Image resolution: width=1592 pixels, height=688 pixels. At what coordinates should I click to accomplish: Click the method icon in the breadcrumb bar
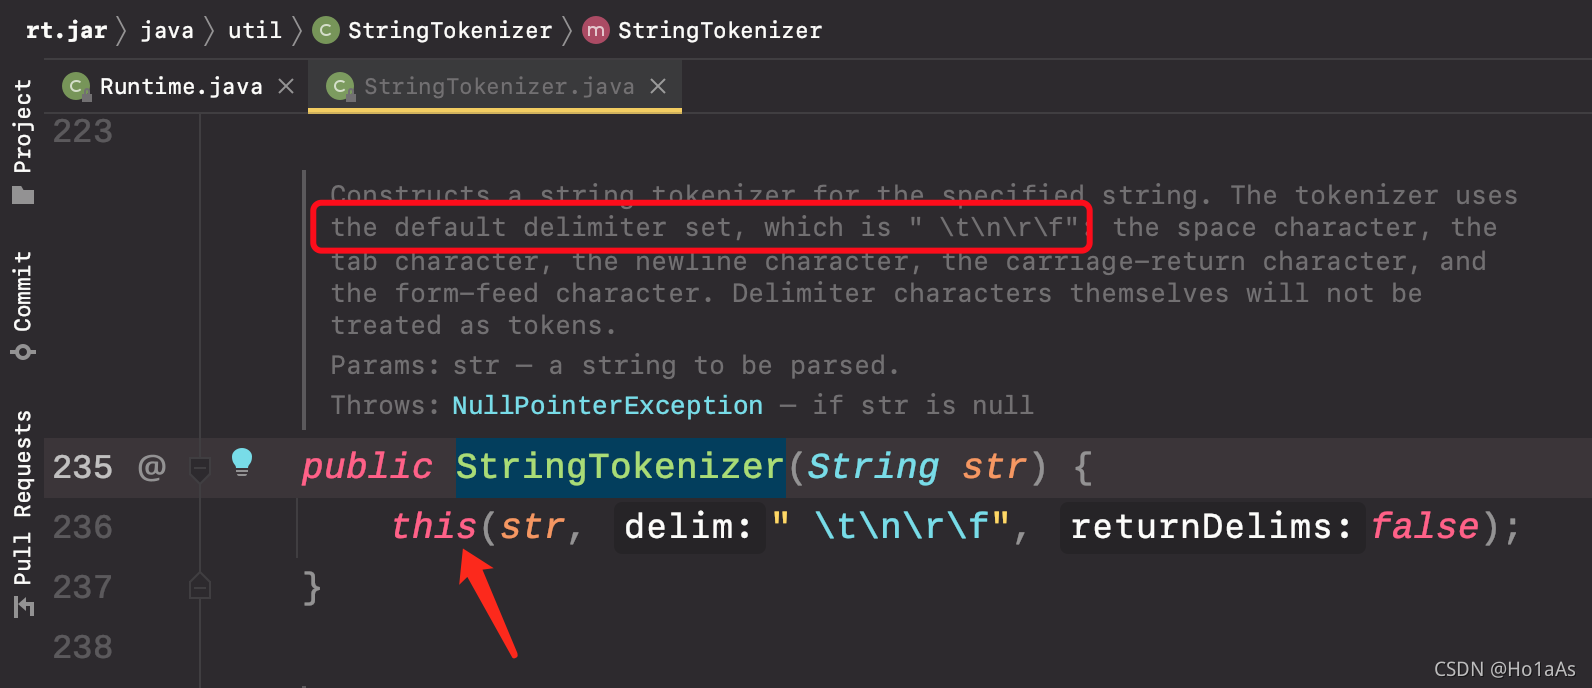[595, 31]
